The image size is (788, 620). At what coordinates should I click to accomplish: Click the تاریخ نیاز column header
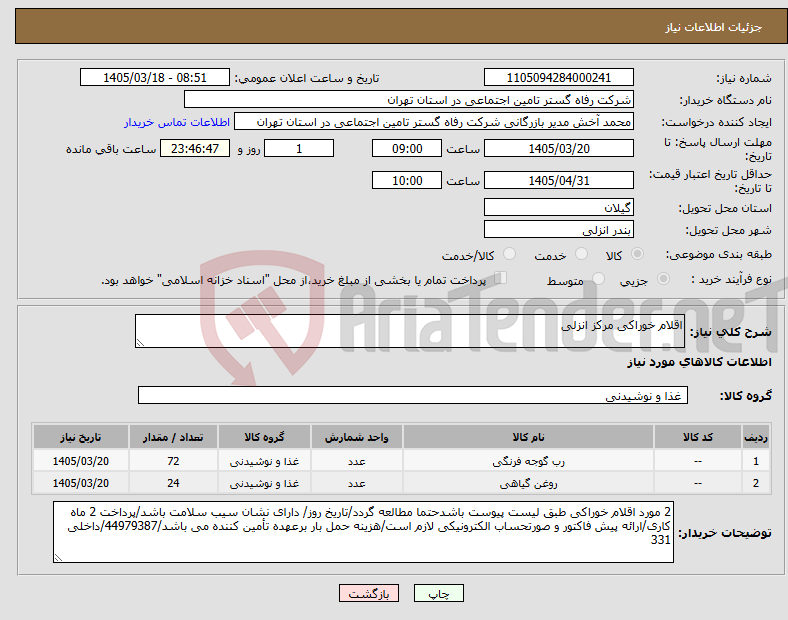[x=80, y=437]
